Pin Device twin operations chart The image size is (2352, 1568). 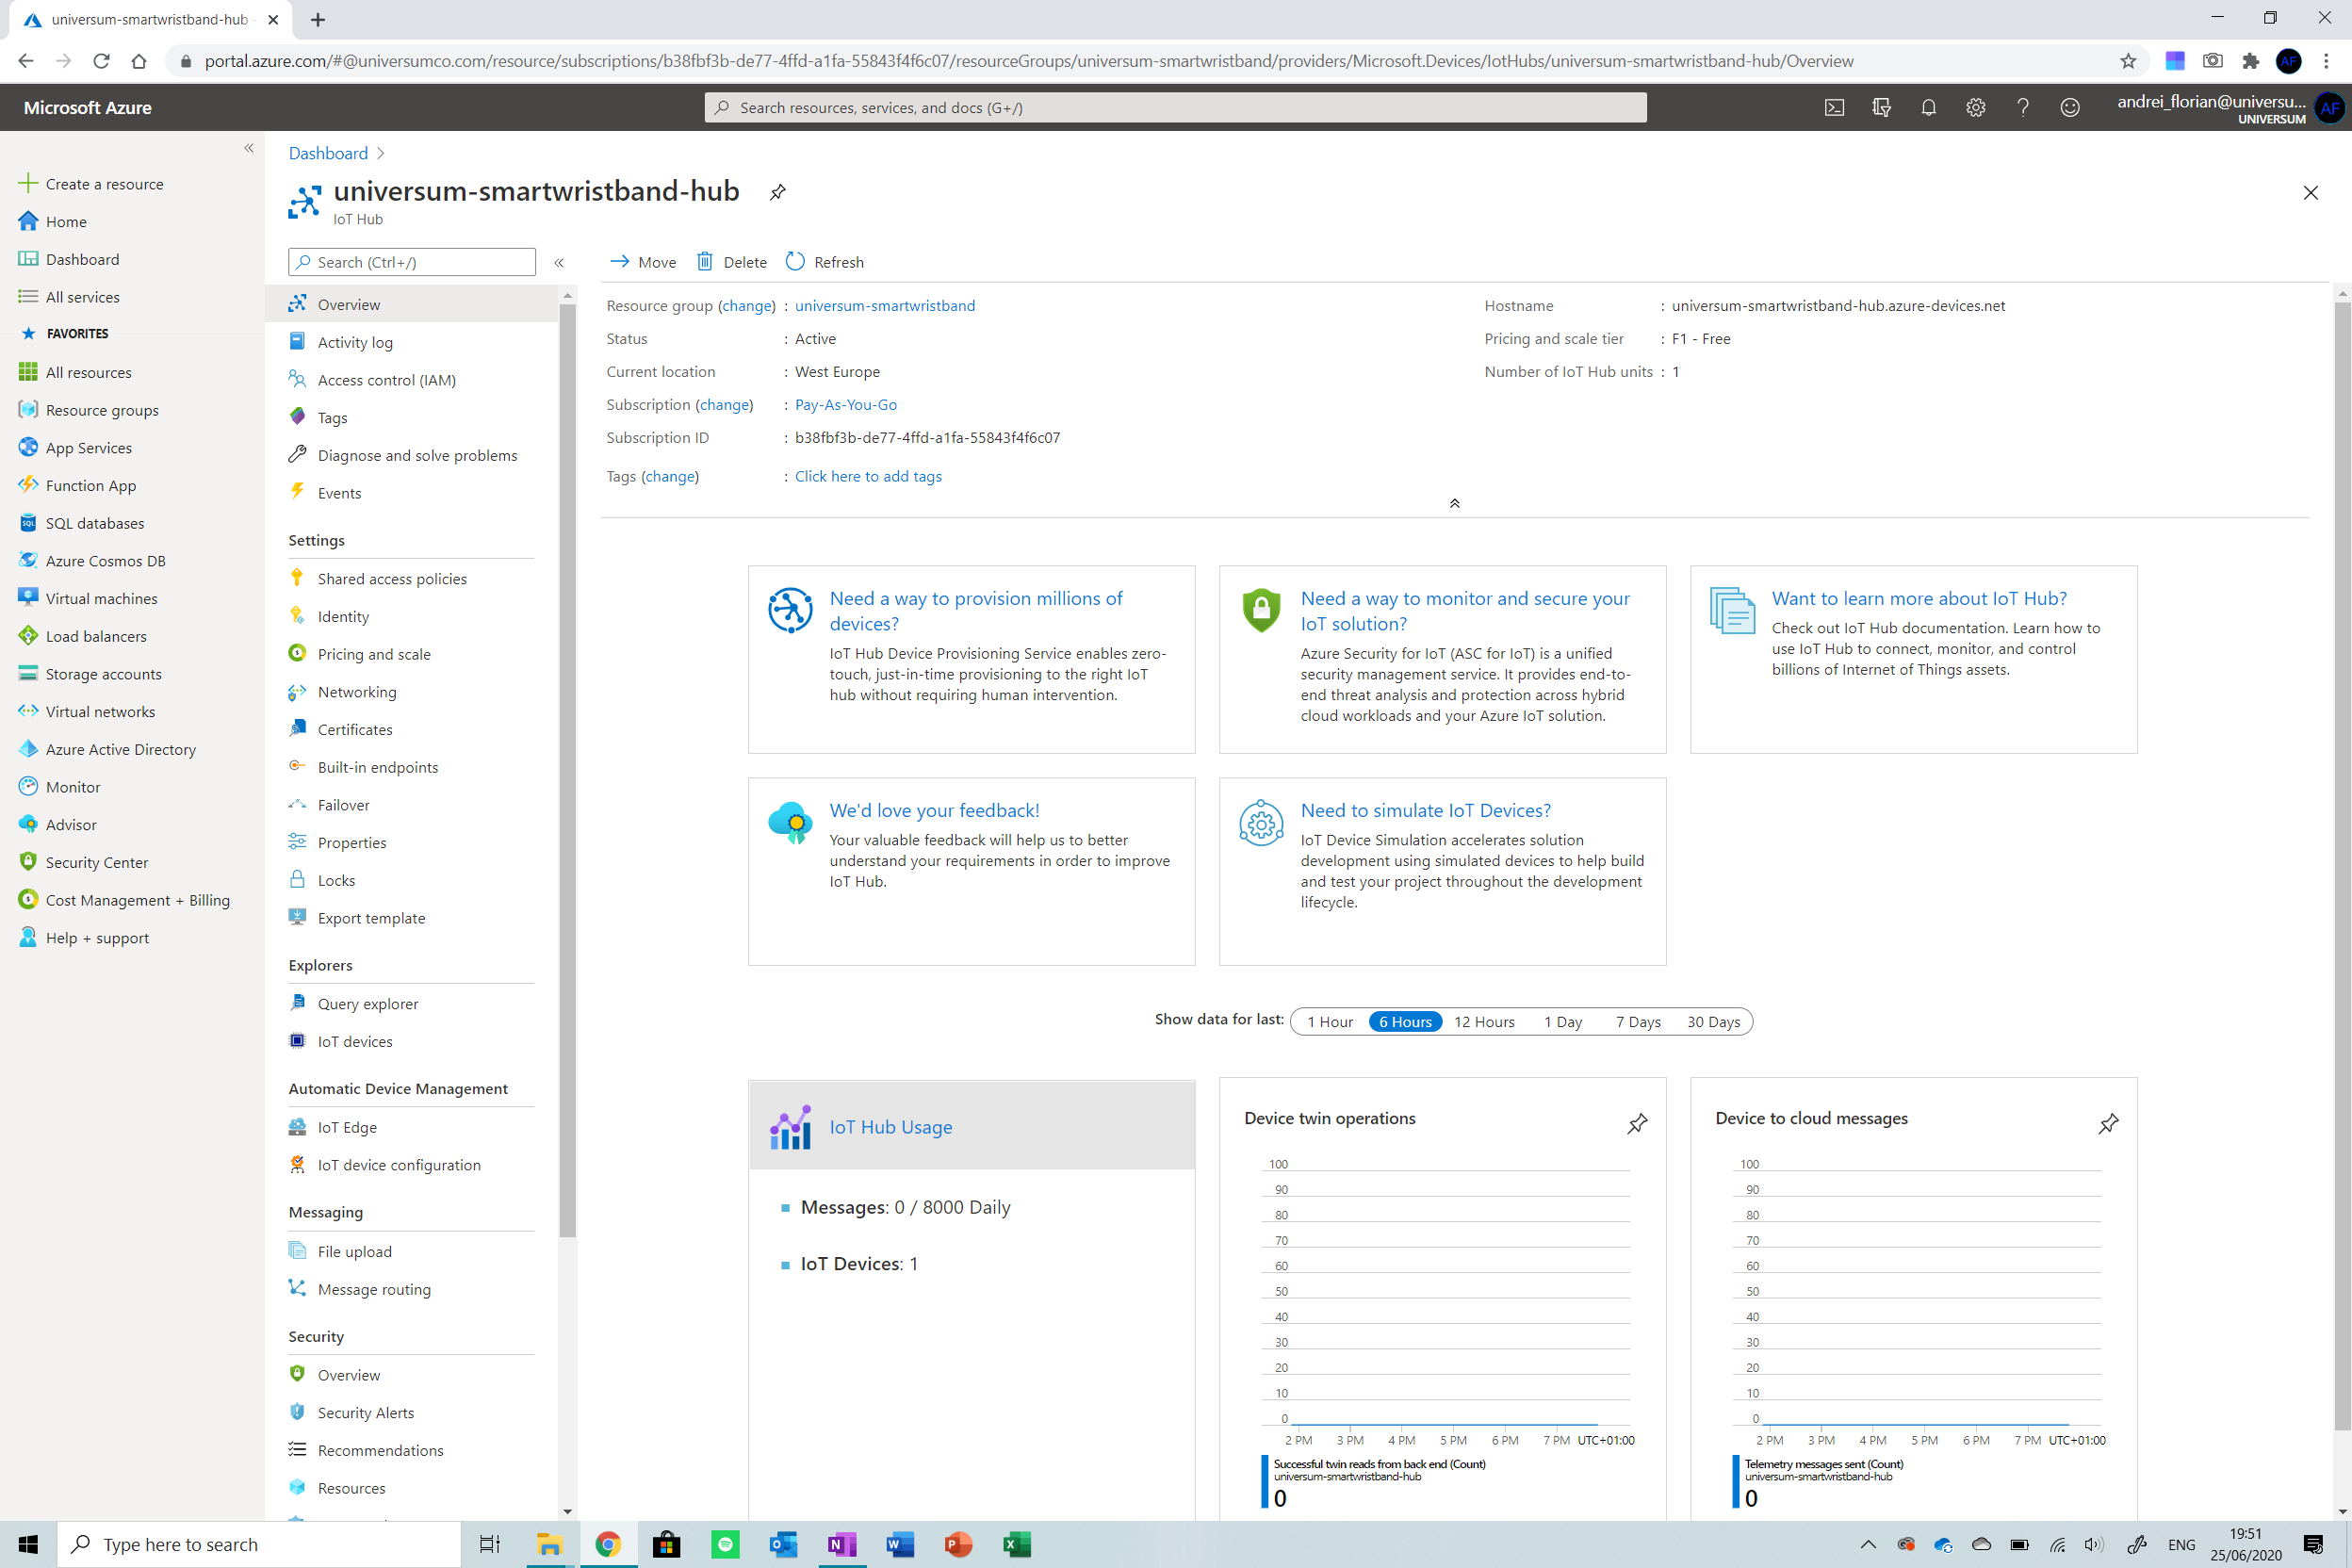click(1637, 1123)
